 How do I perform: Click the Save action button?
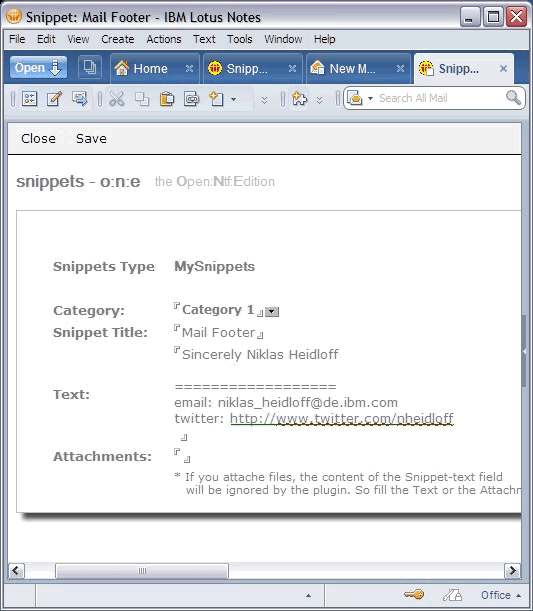pos(91,138)
